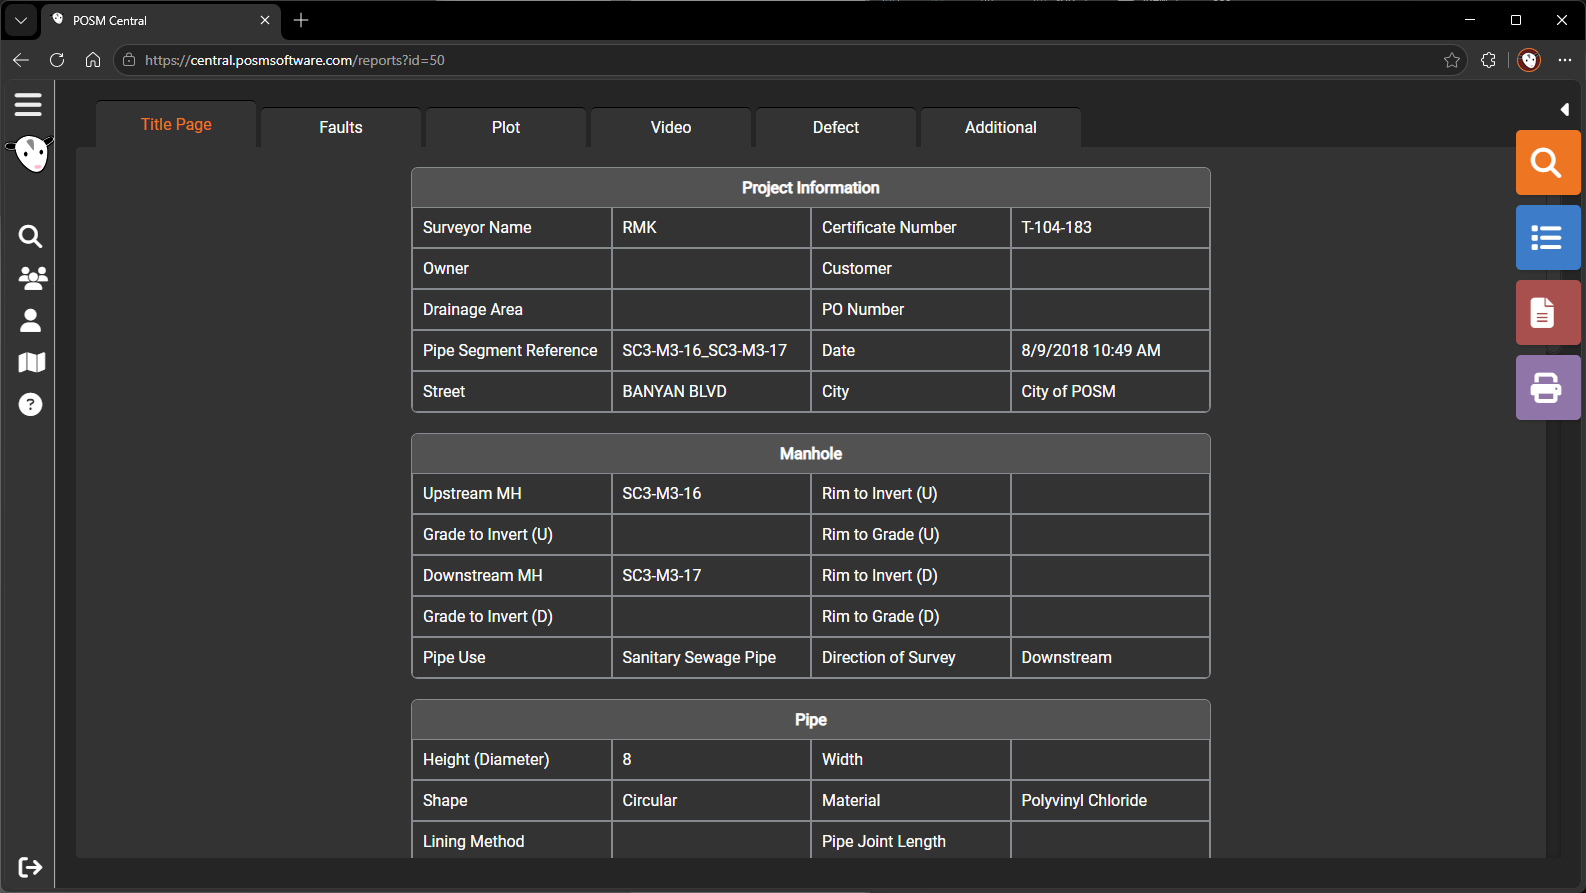Image resolution: width=1586 pixels, height=893 pixels.
Task: Click the surveyor name value RMK
Action: click(x=640, y=228)
